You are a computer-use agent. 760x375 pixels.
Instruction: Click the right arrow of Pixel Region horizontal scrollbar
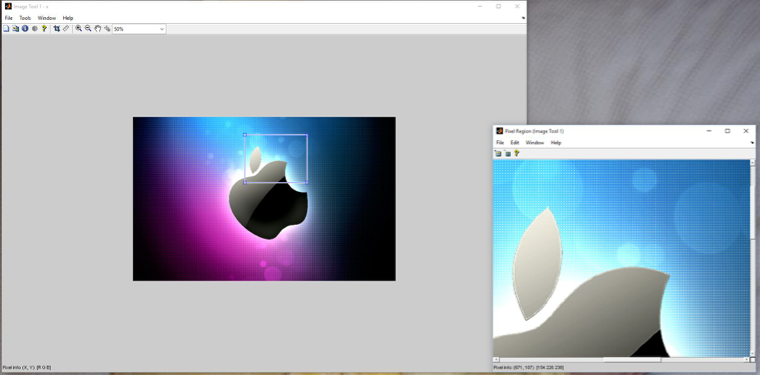[x=746, y=359]
